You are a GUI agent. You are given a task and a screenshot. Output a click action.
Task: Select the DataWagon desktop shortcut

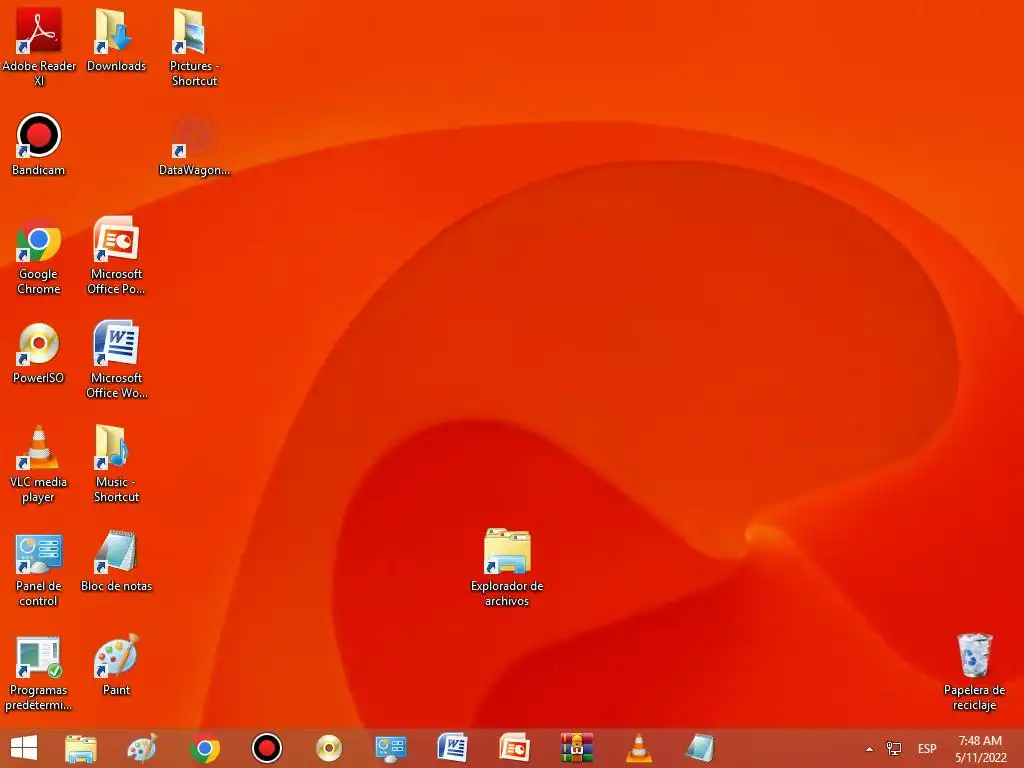coord(194,144)
